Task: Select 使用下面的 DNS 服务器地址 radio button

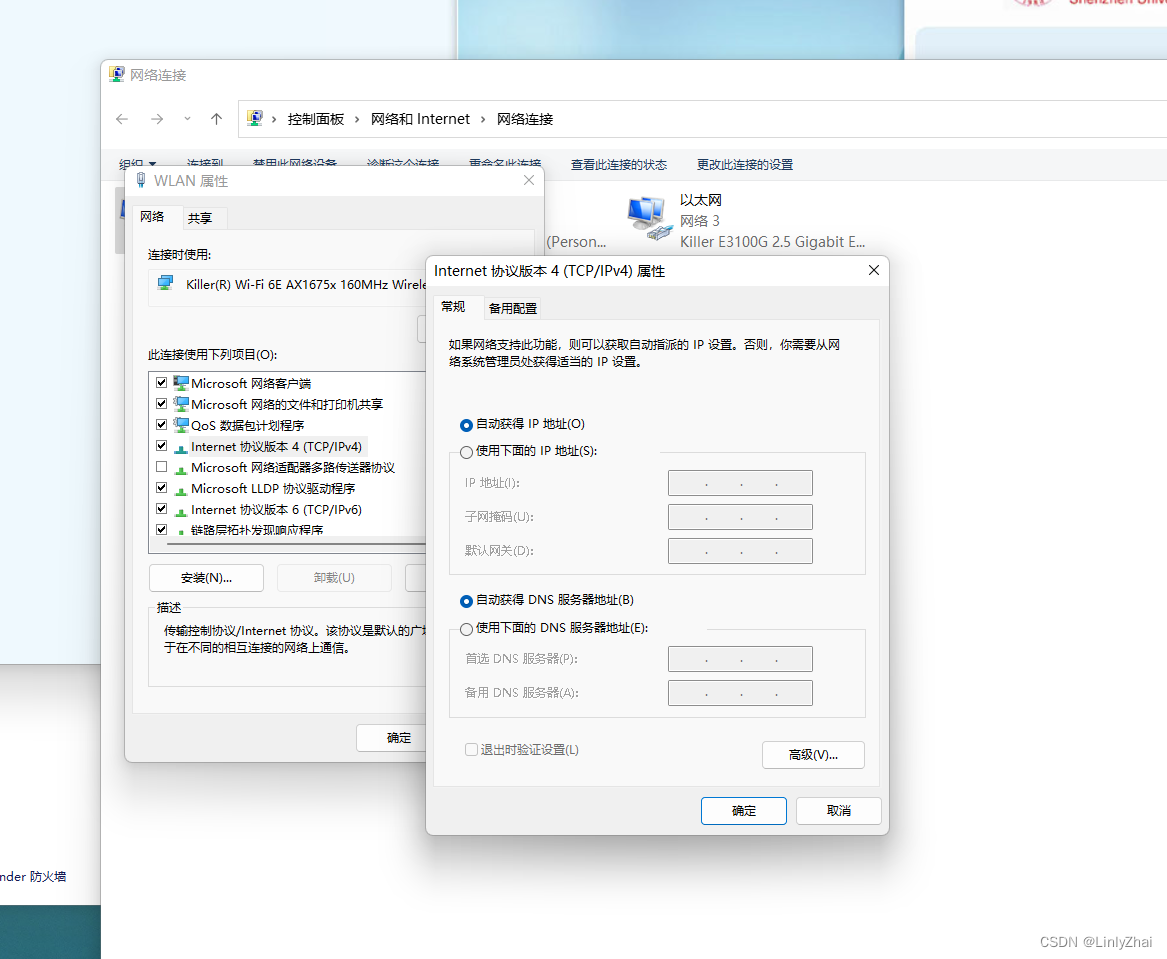Action: (x=466, y=629)
